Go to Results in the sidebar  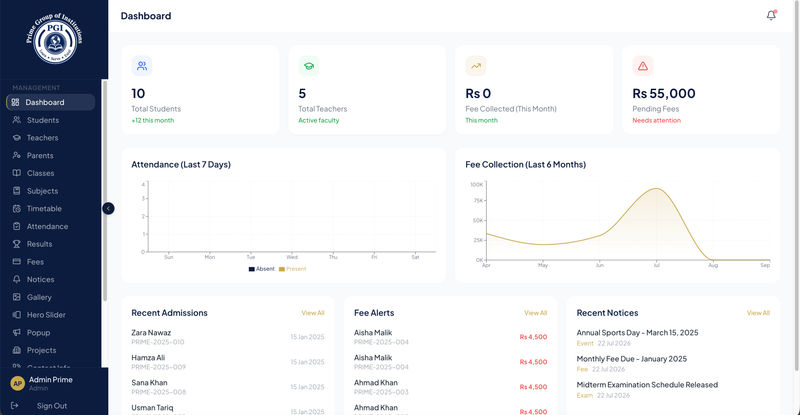[x=51, y=244]
